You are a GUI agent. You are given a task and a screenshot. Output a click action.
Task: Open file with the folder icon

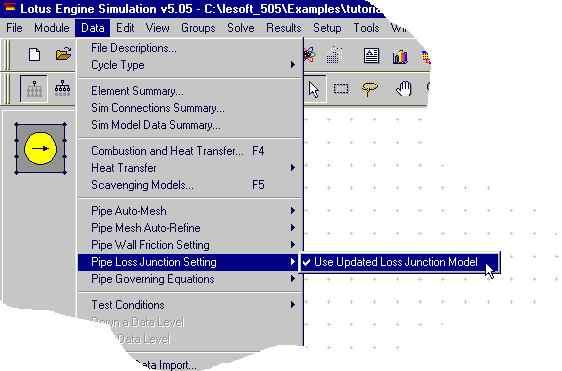click(63, 55)
